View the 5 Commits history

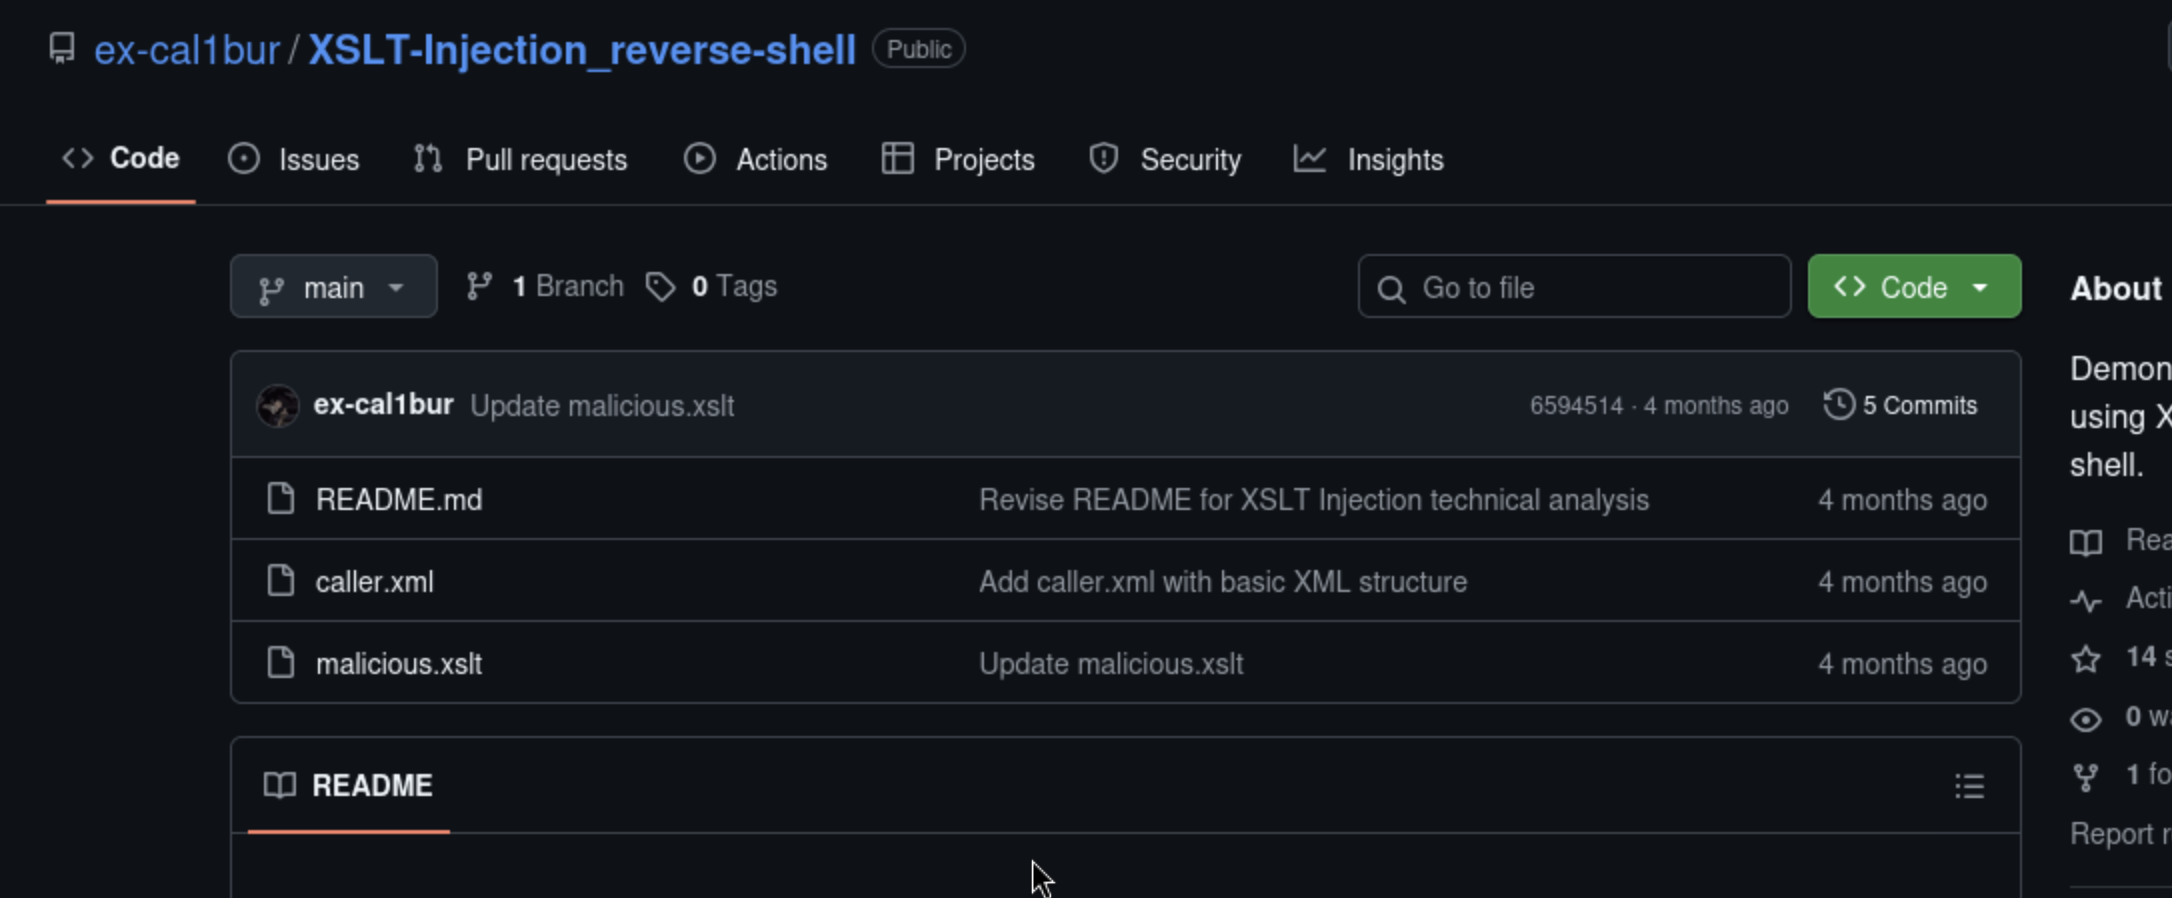[x=1900, y=405]
